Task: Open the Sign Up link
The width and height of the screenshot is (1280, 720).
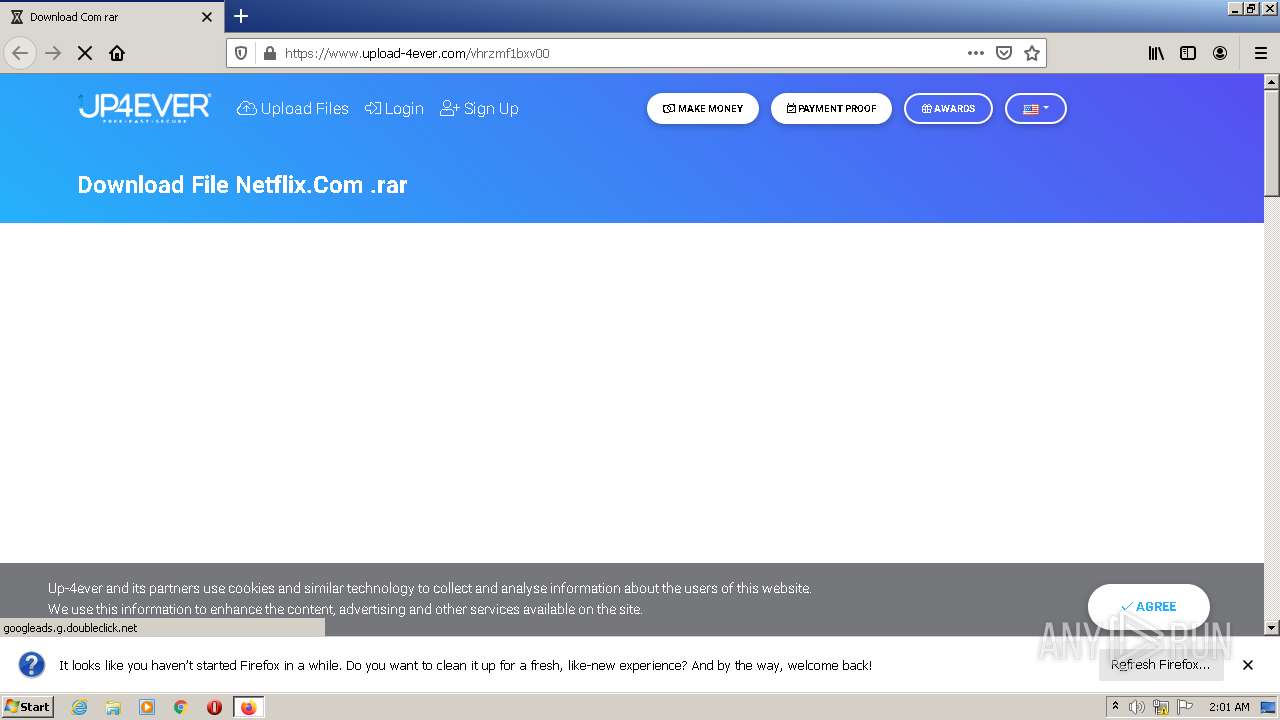Action: point(479,108)
